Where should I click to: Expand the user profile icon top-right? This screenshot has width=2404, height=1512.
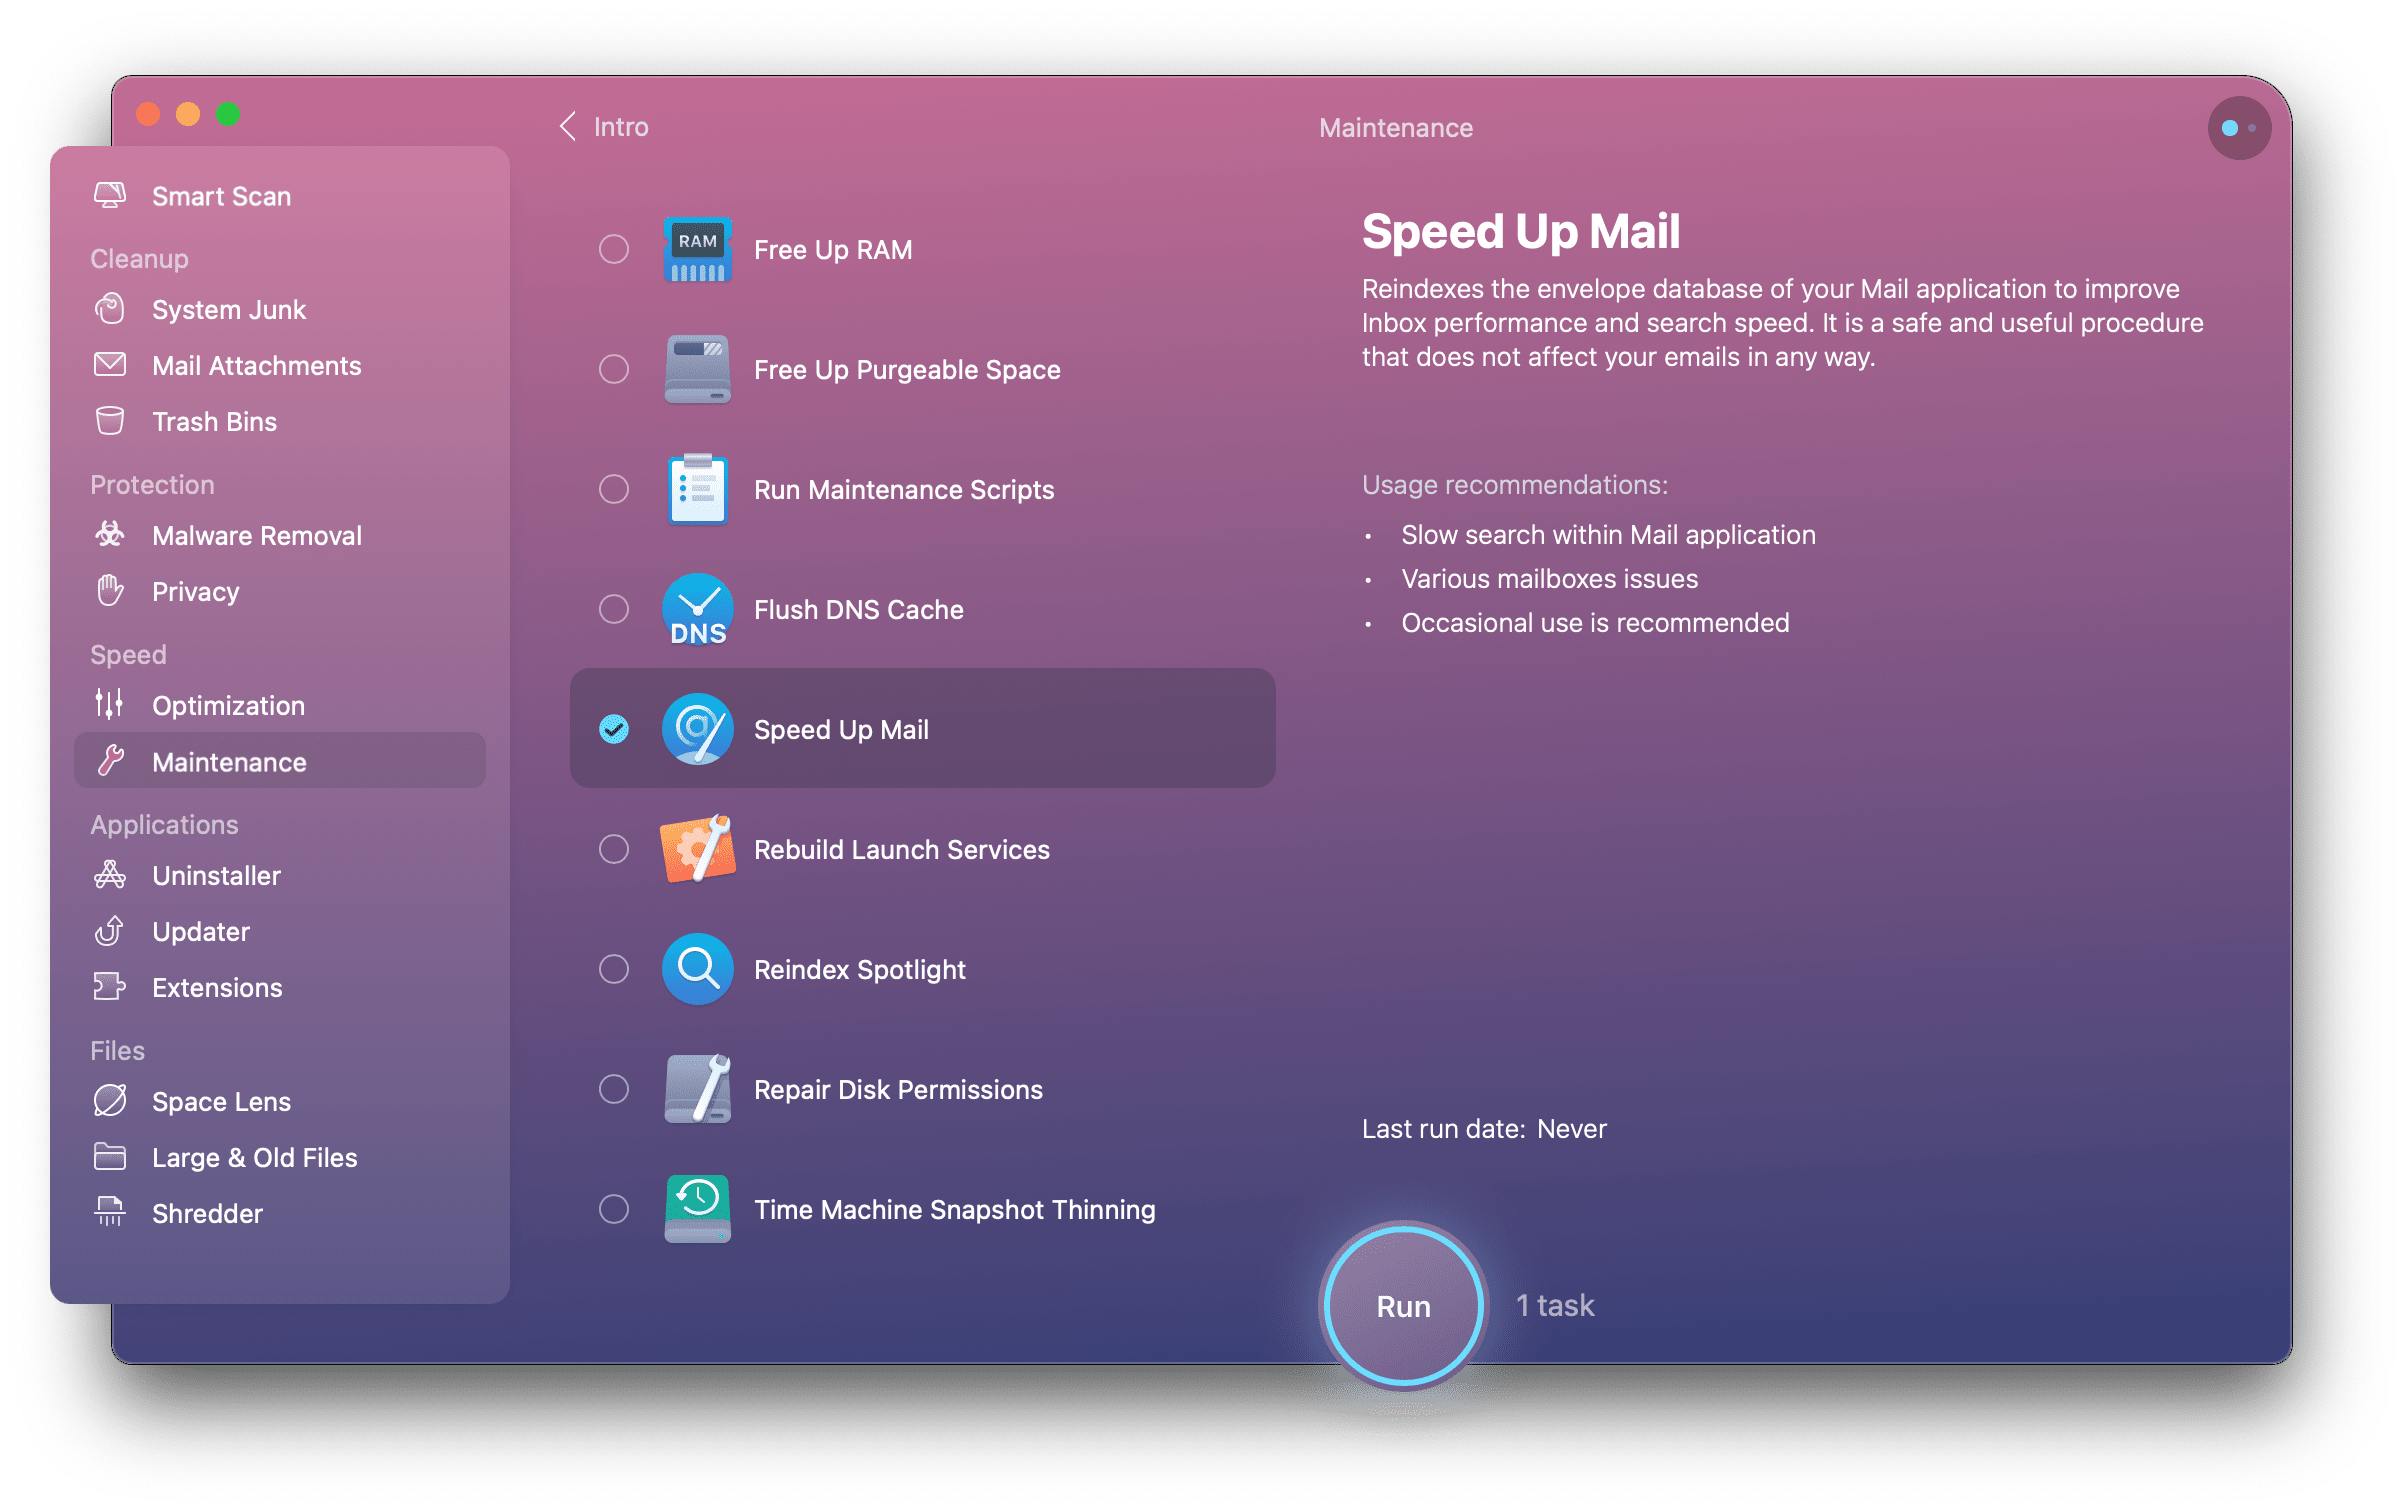point(2239,127)
